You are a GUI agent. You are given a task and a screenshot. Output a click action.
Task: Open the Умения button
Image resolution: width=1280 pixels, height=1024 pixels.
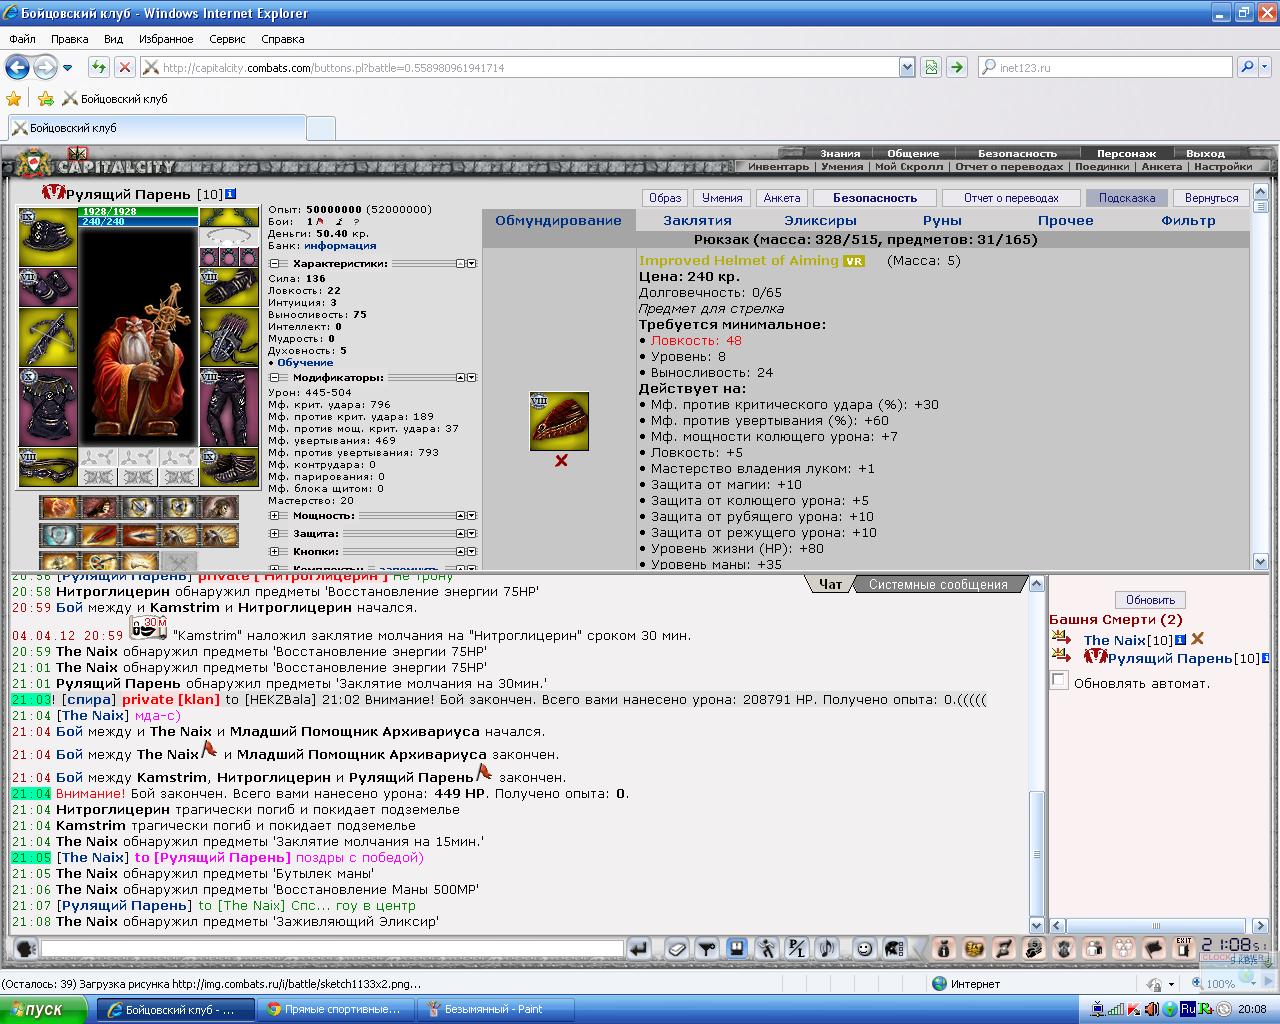click(722, 198)
